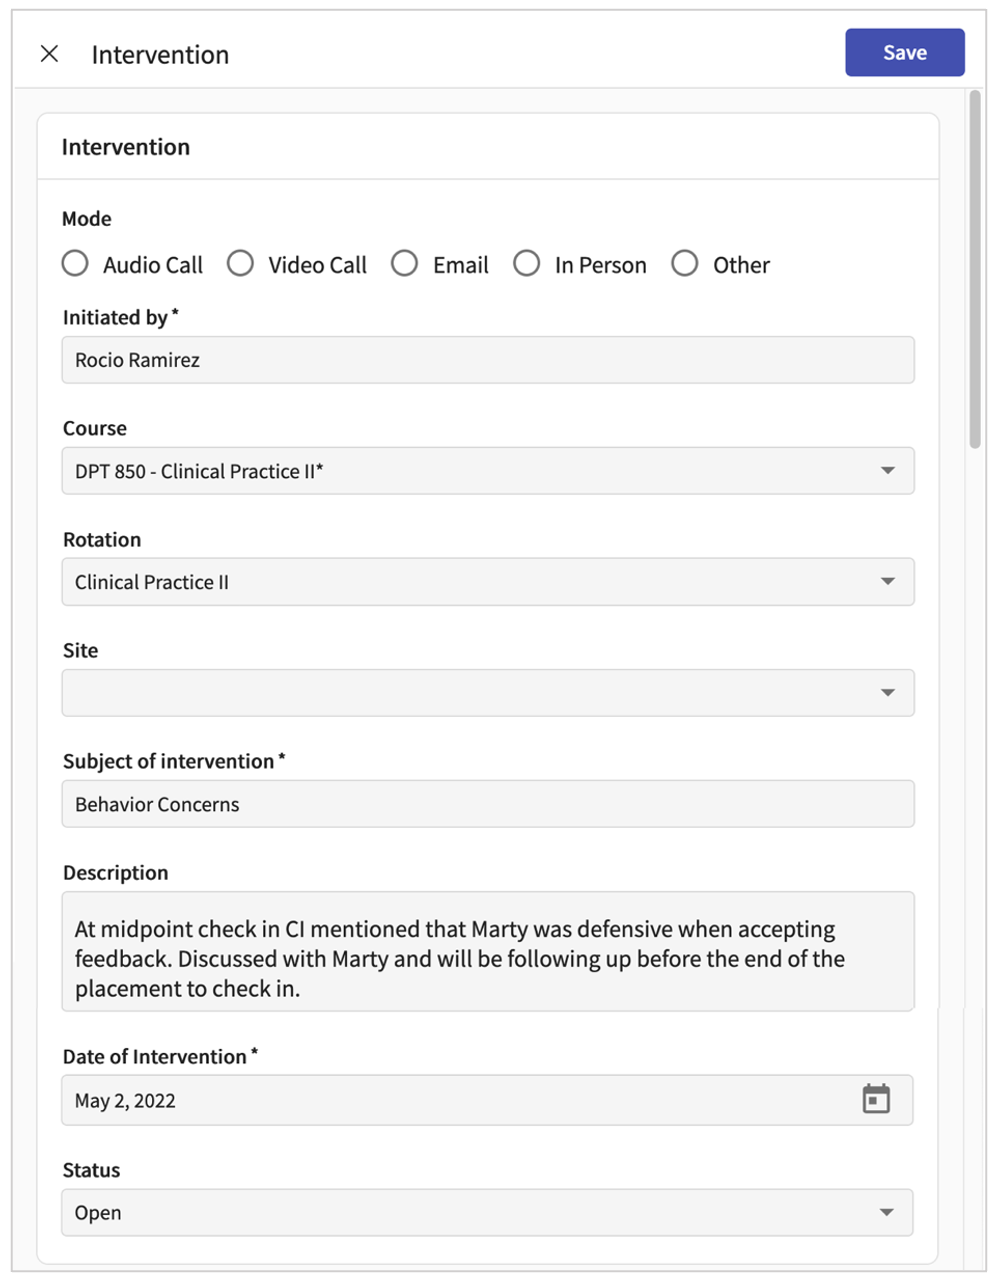
Task: Click the Intervention panel heading
Action: coord(125,146)
